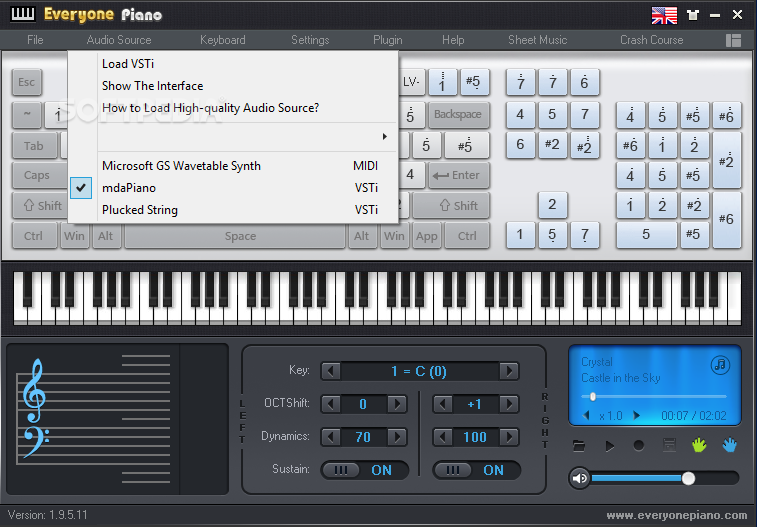Open the Sheet Music menu
757x527 pixels.
537,40
